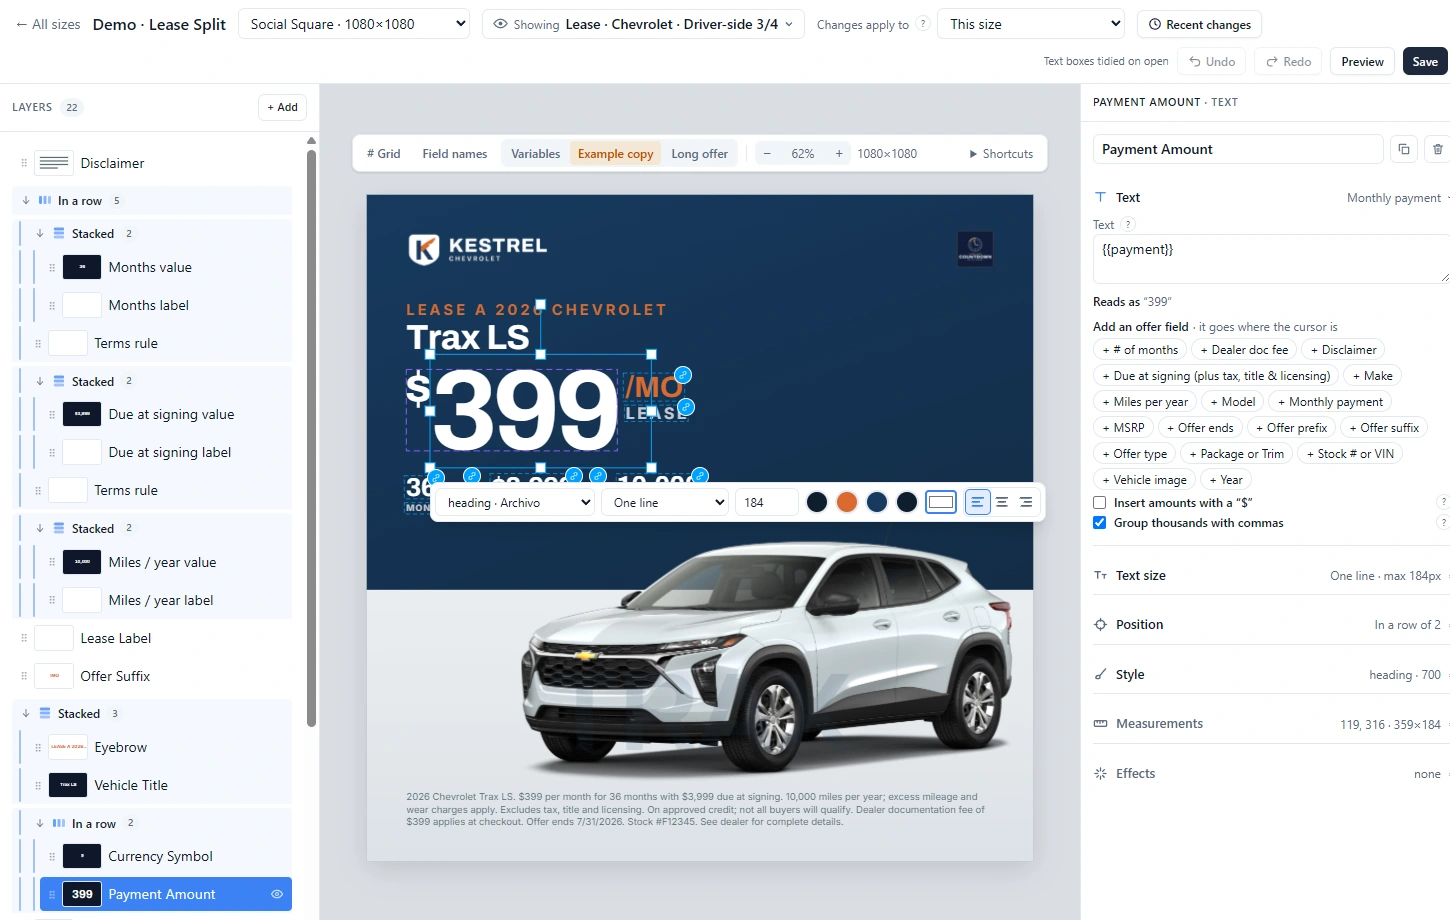
Task: Open the 'This size' dropdown
Action: click(1032, 24)
